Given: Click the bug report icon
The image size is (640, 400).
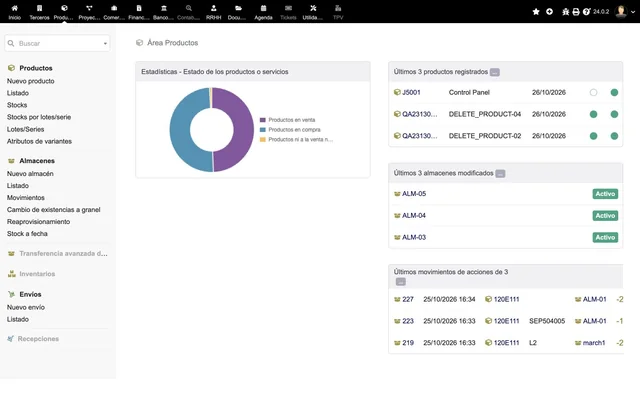Looking at the screenshot, I should [x=565, y=12].
